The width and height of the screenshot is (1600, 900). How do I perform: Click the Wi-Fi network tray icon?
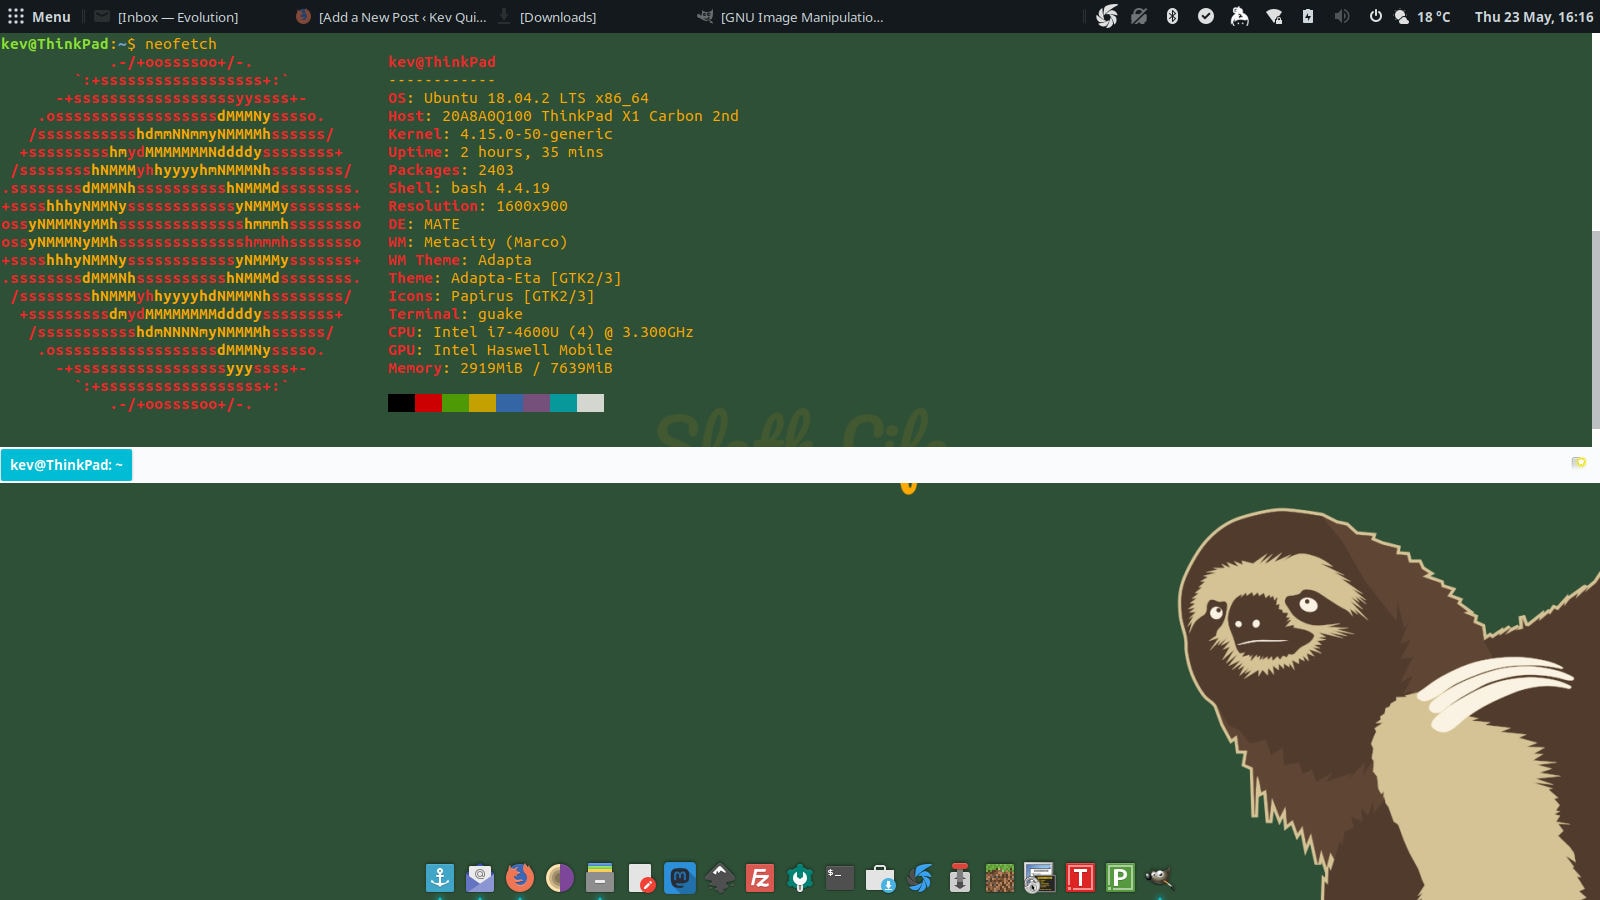click(x=1274, y=16)
